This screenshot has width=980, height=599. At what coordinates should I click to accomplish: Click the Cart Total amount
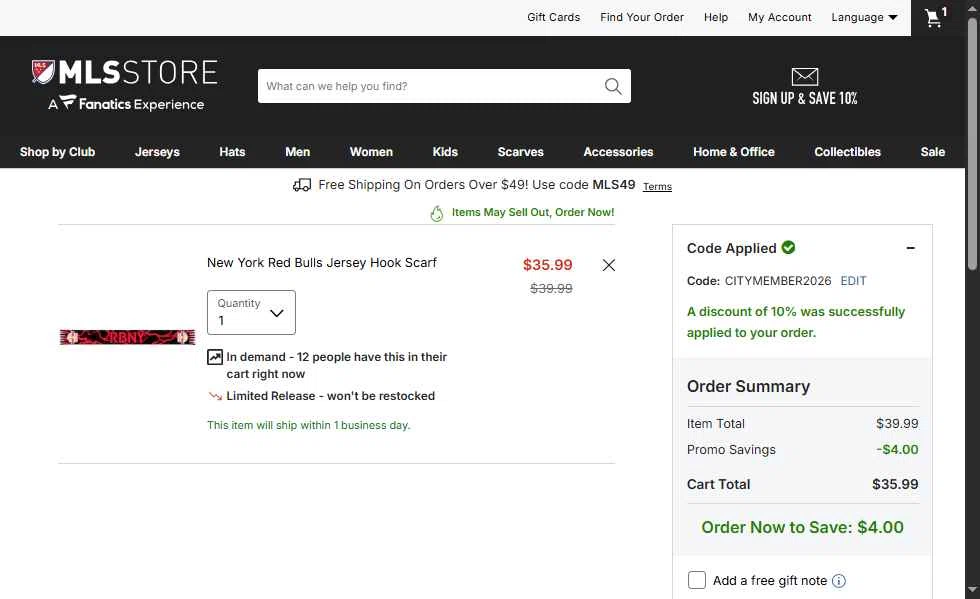point(895,484)
